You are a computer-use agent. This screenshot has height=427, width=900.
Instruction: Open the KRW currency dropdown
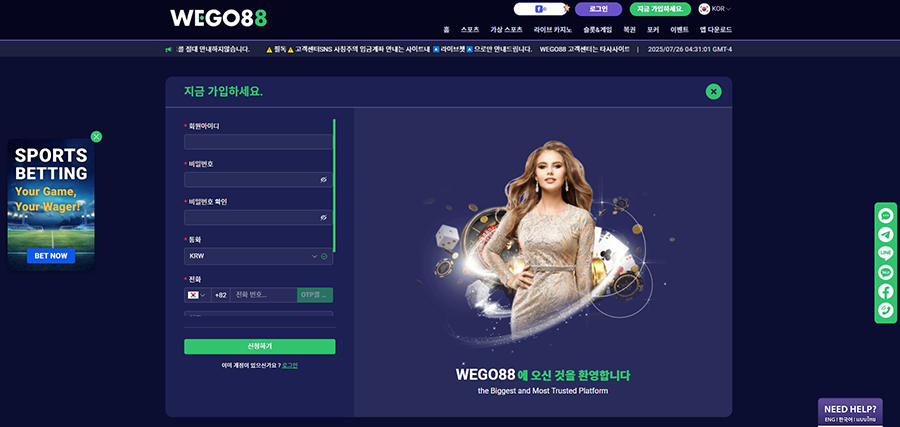[x=258, y=256]
